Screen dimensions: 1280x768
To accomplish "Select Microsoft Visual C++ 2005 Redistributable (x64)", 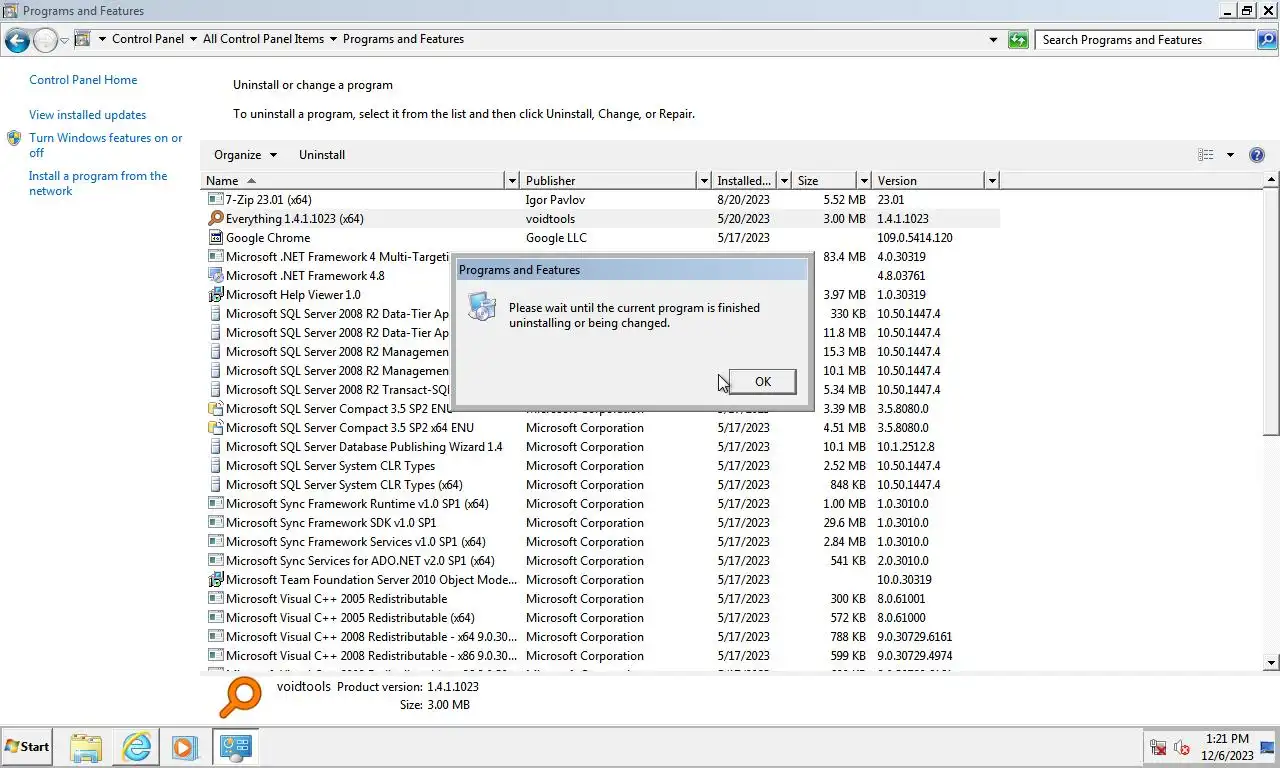I will [x=602, y=618].
